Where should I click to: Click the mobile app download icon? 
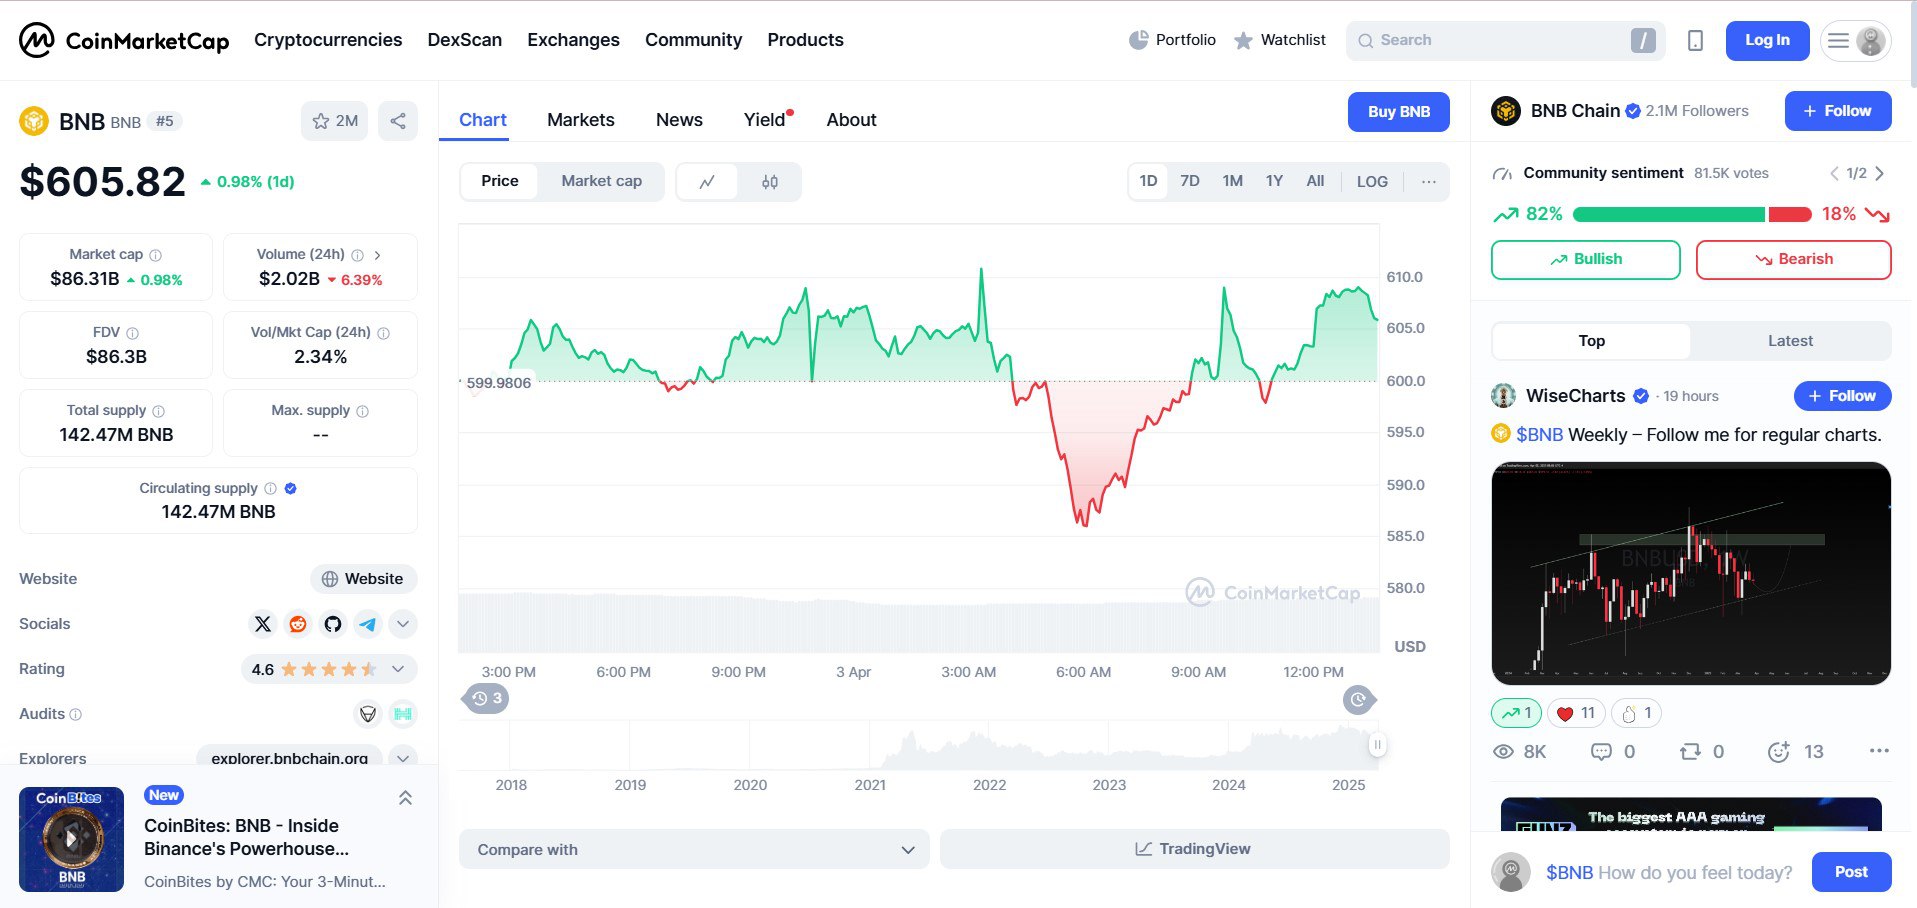1695,41
